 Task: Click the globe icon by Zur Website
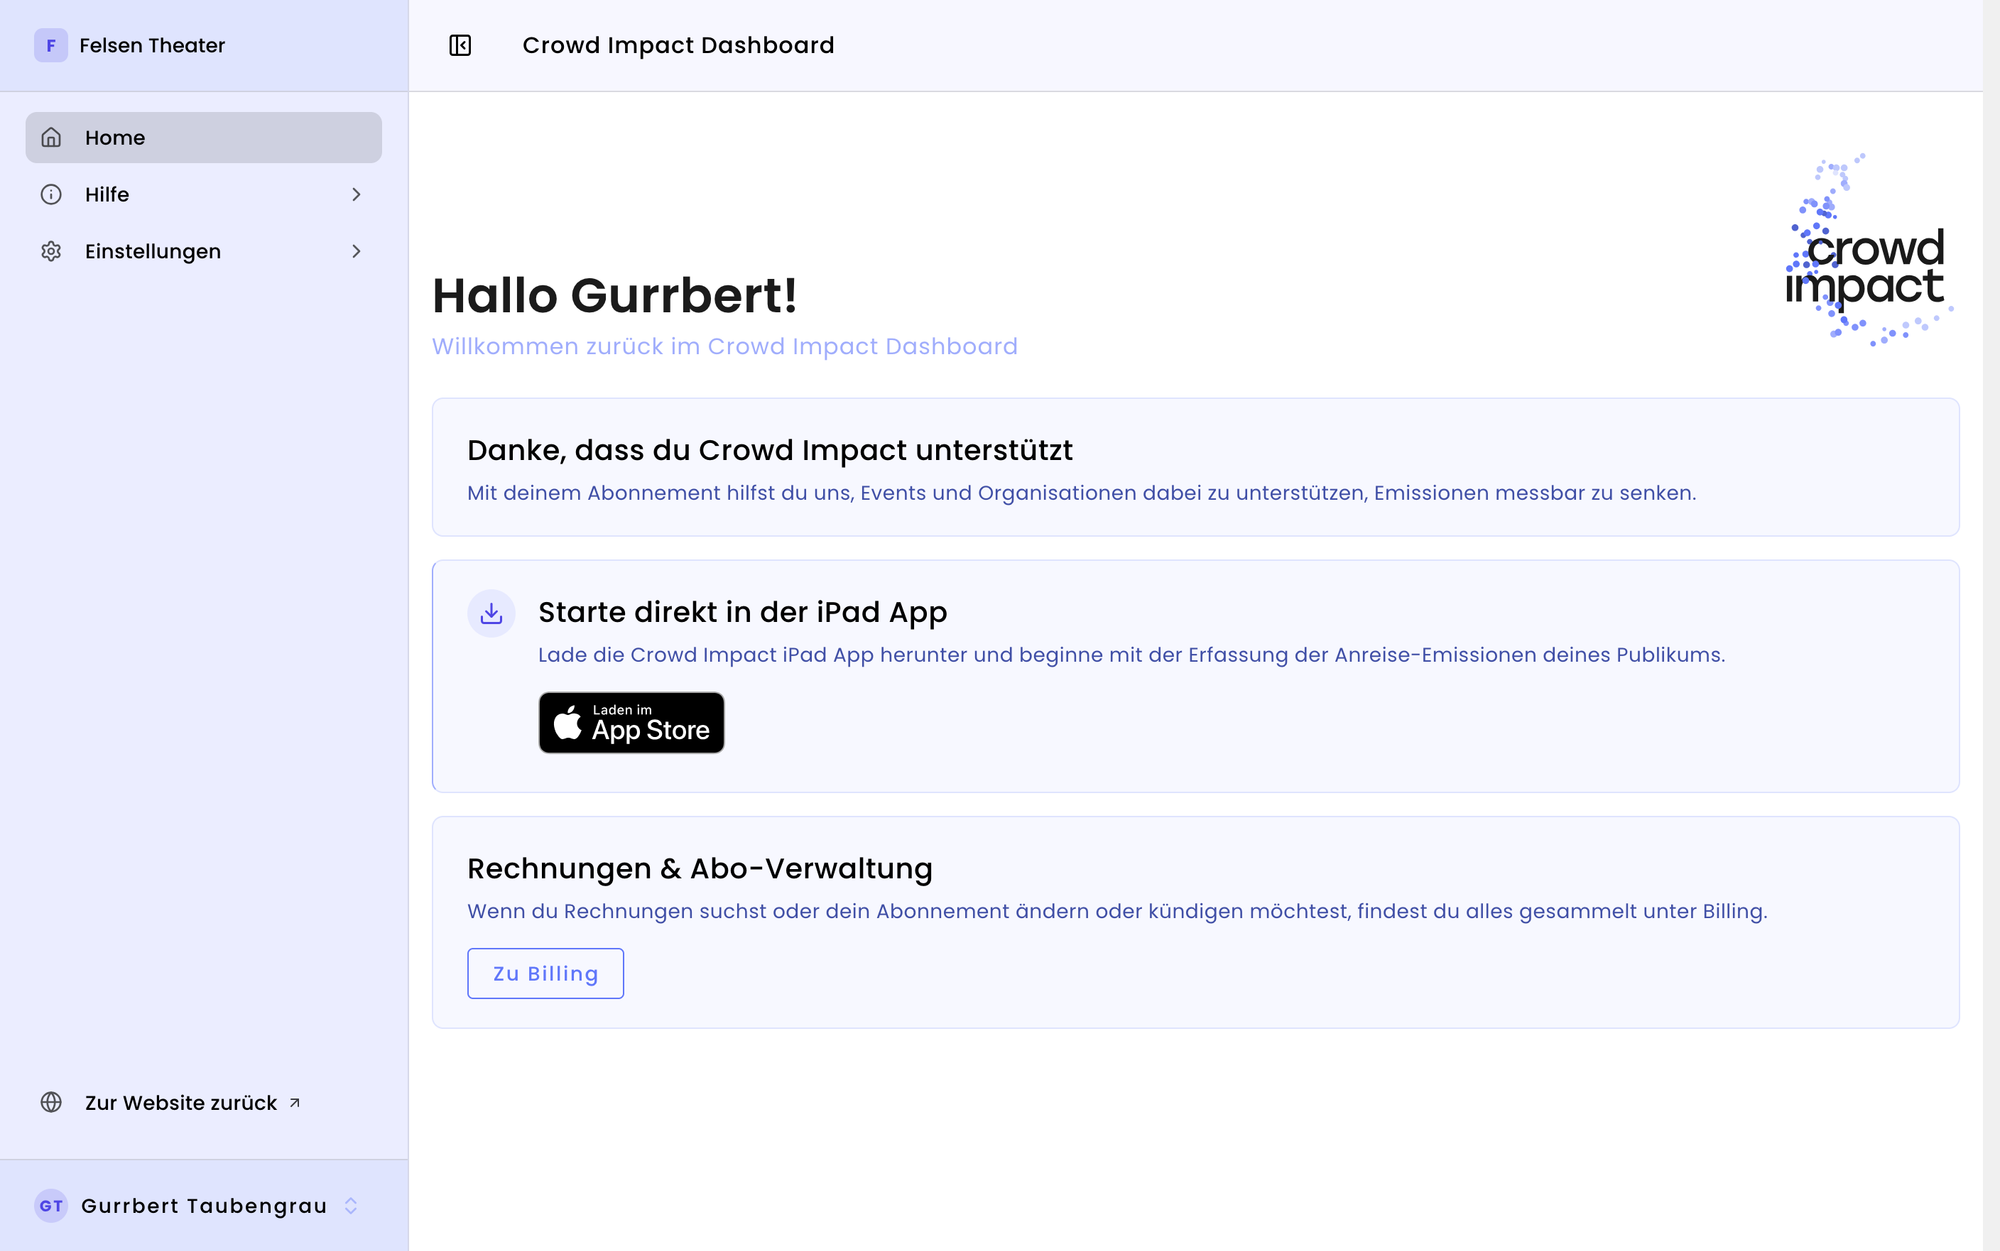click(51, 1102)
